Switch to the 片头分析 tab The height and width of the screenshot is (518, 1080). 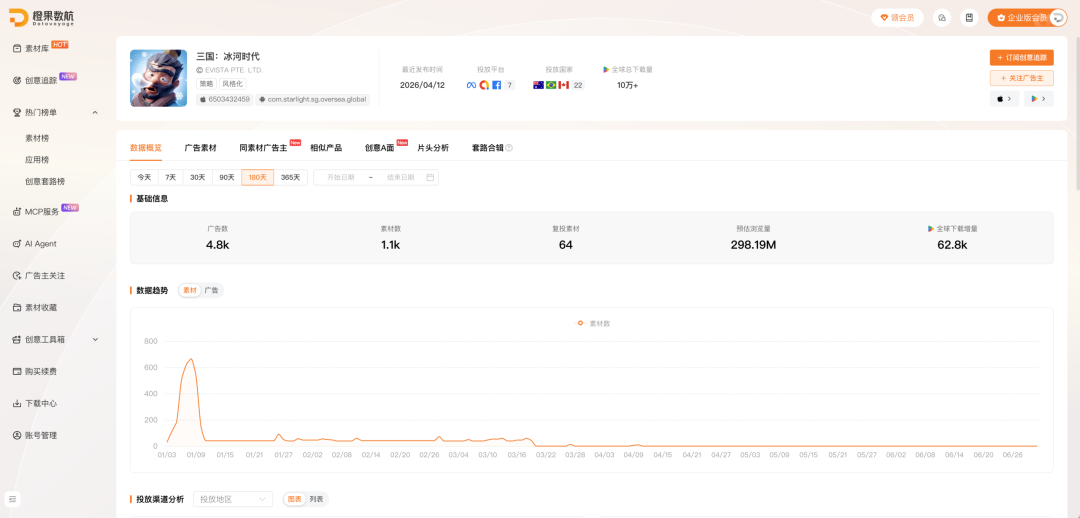tap(433, 148)
